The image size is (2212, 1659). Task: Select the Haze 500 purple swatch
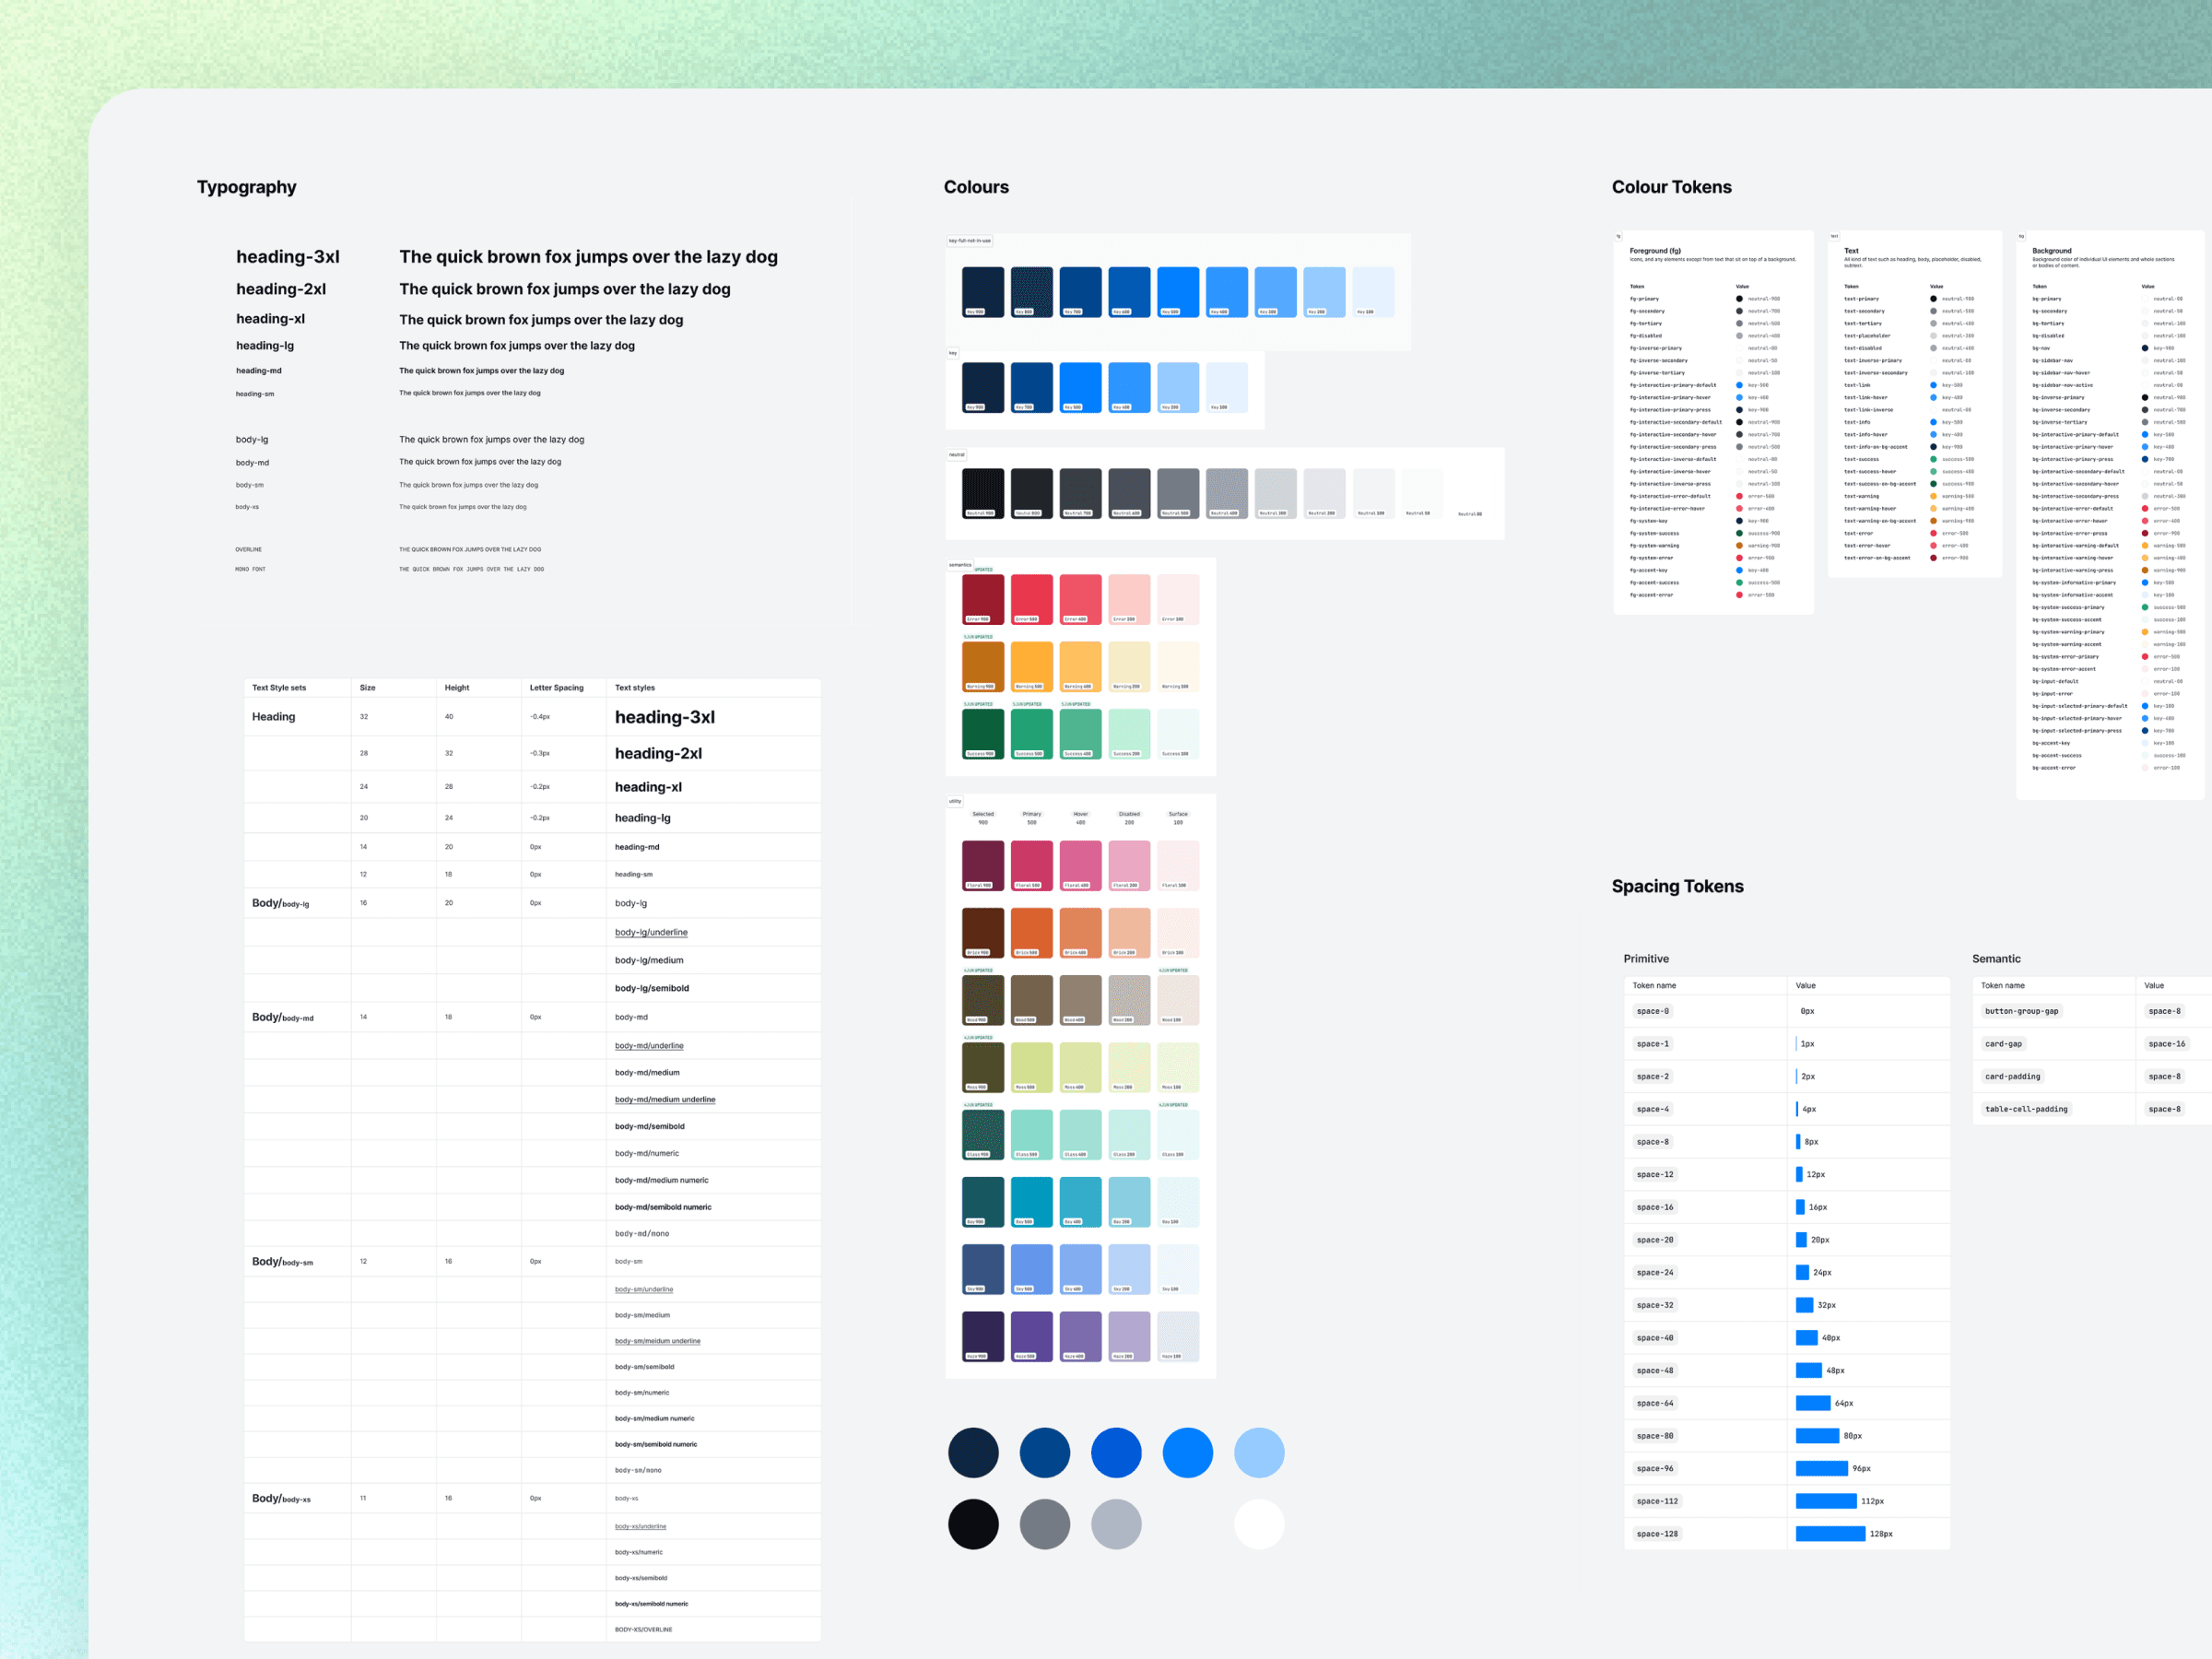pos(1031,1336)
